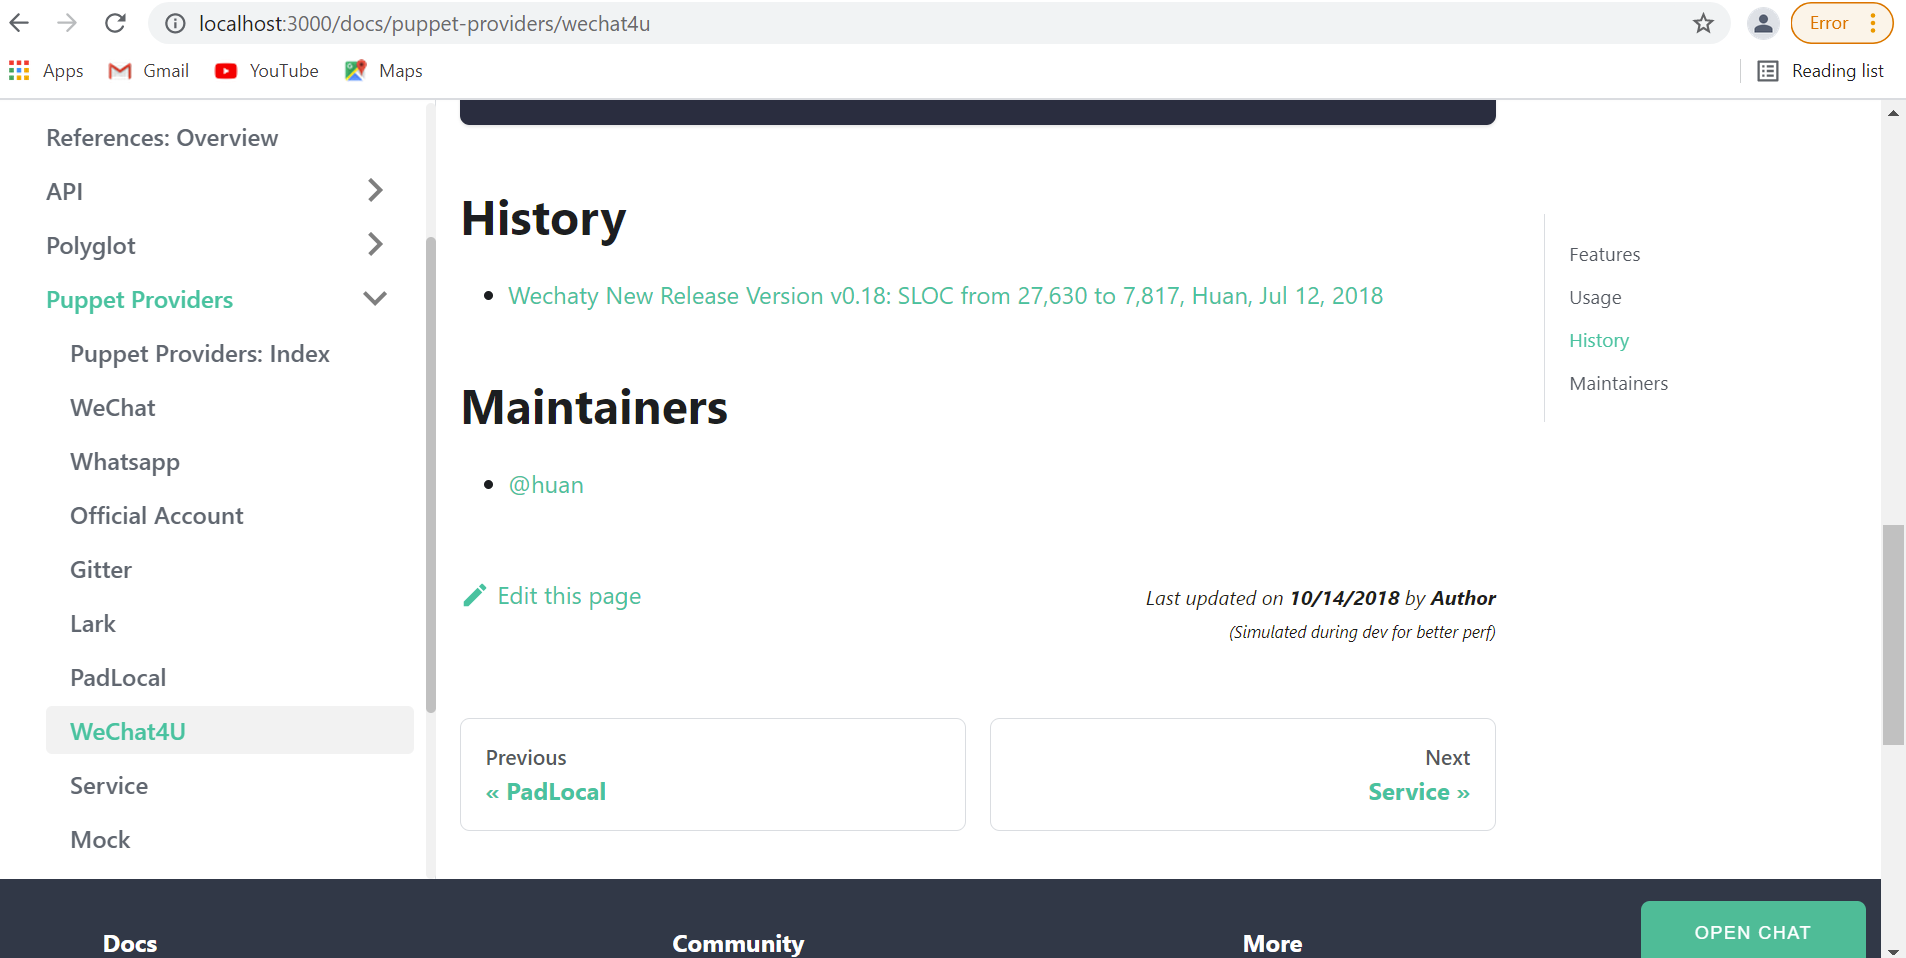This screenshot has width=1906, height=958.
Task: Open the Official Account provider page
Action: 157,516
